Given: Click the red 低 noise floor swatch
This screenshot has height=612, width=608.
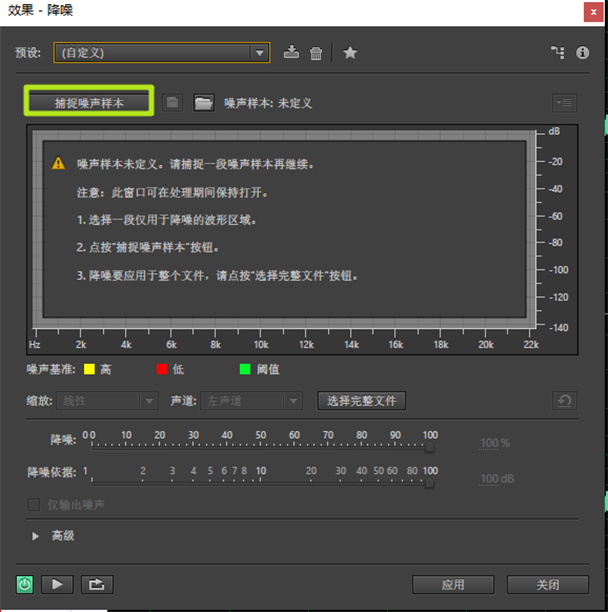Looking at the screenshot, I should tap(162, 369).
